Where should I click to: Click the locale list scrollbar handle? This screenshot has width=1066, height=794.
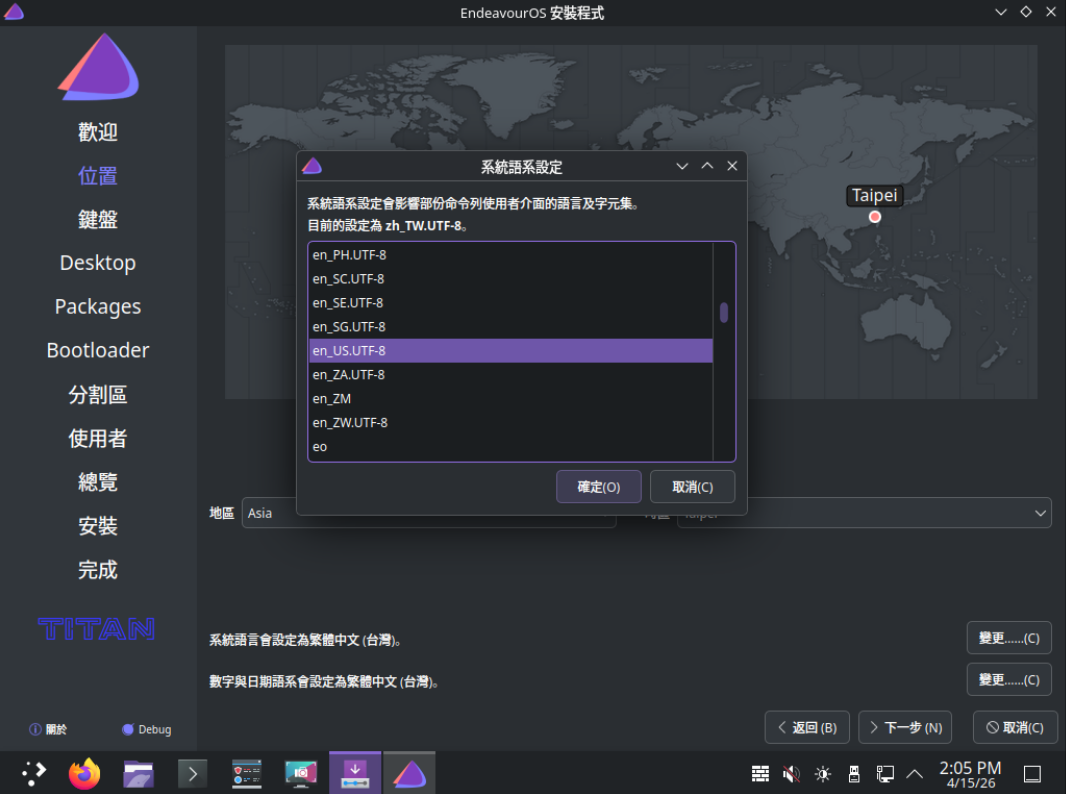coord(724,312)
